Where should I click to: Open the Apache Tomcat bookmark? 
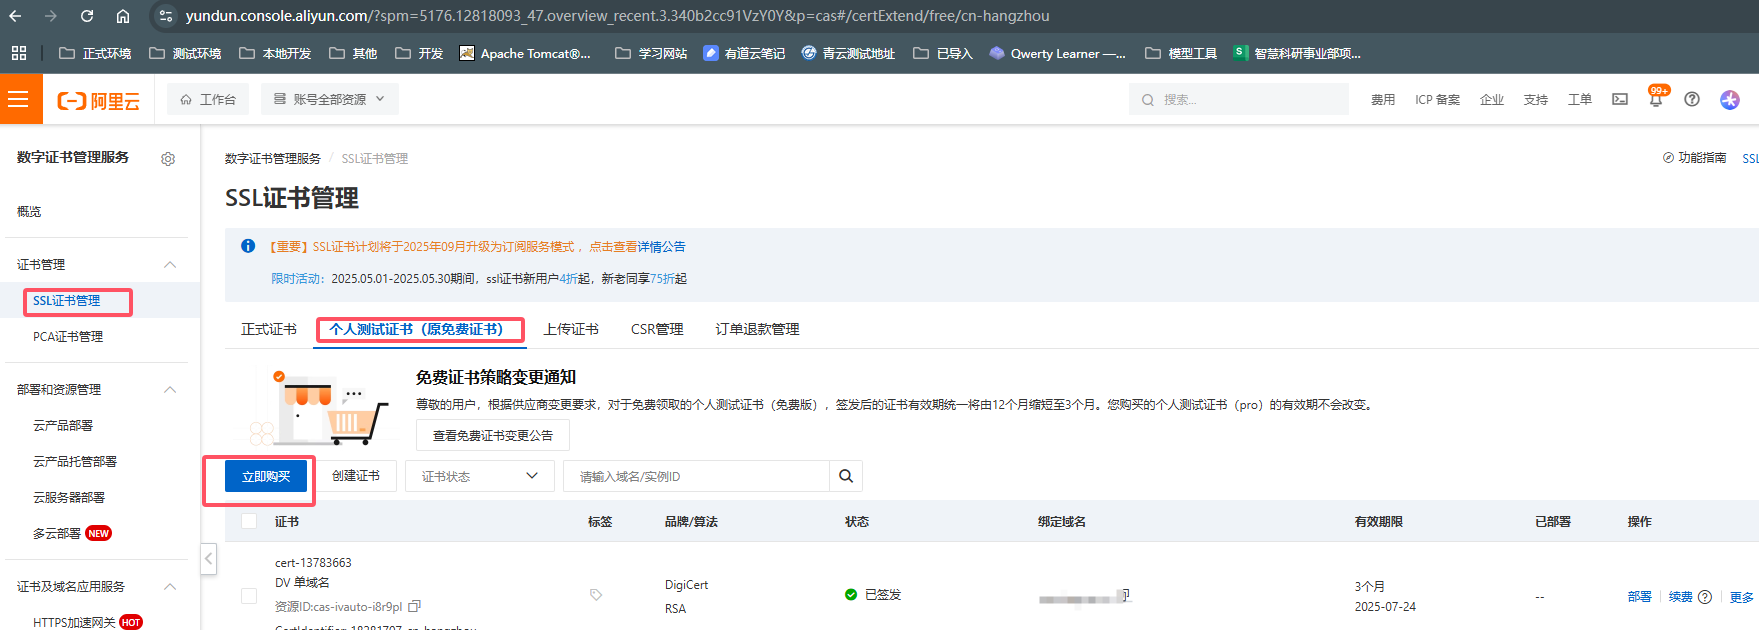click(525, 53)
